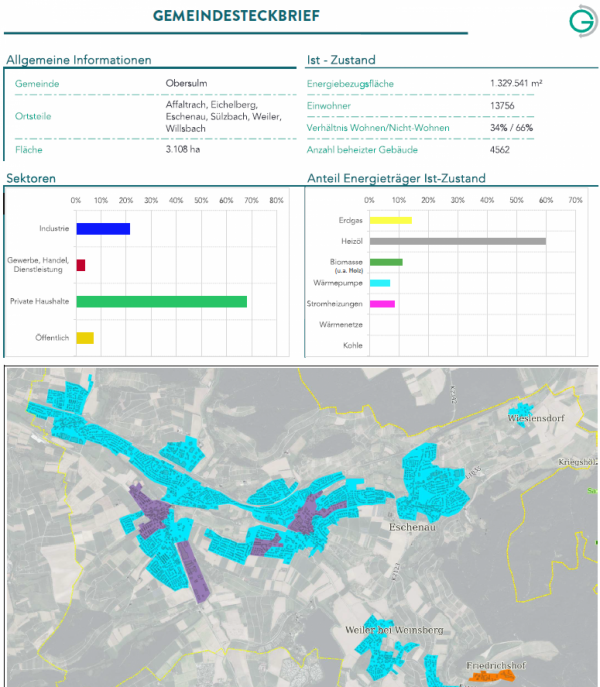Click the blue Industrie bar
600x687 pixels.
point(103,229)
